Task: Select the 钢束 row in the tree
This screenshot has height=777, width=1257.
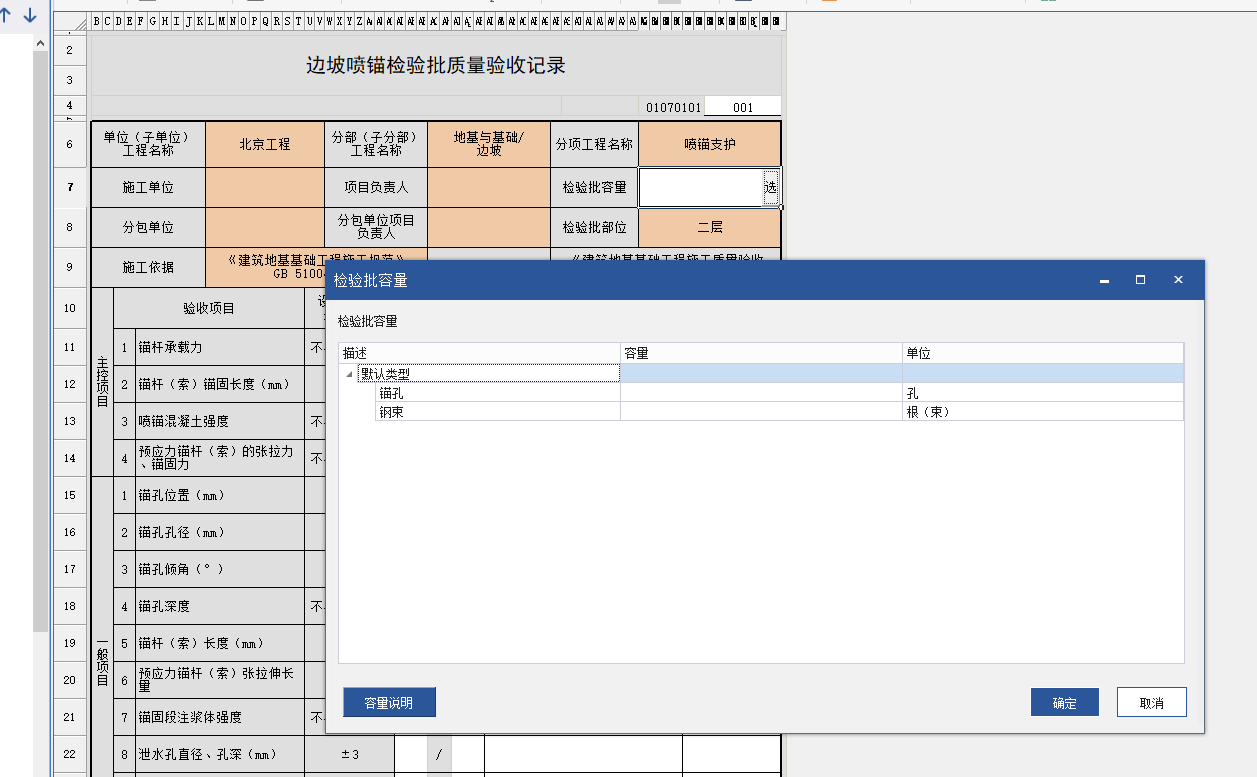Action: [x=392, y=412]
